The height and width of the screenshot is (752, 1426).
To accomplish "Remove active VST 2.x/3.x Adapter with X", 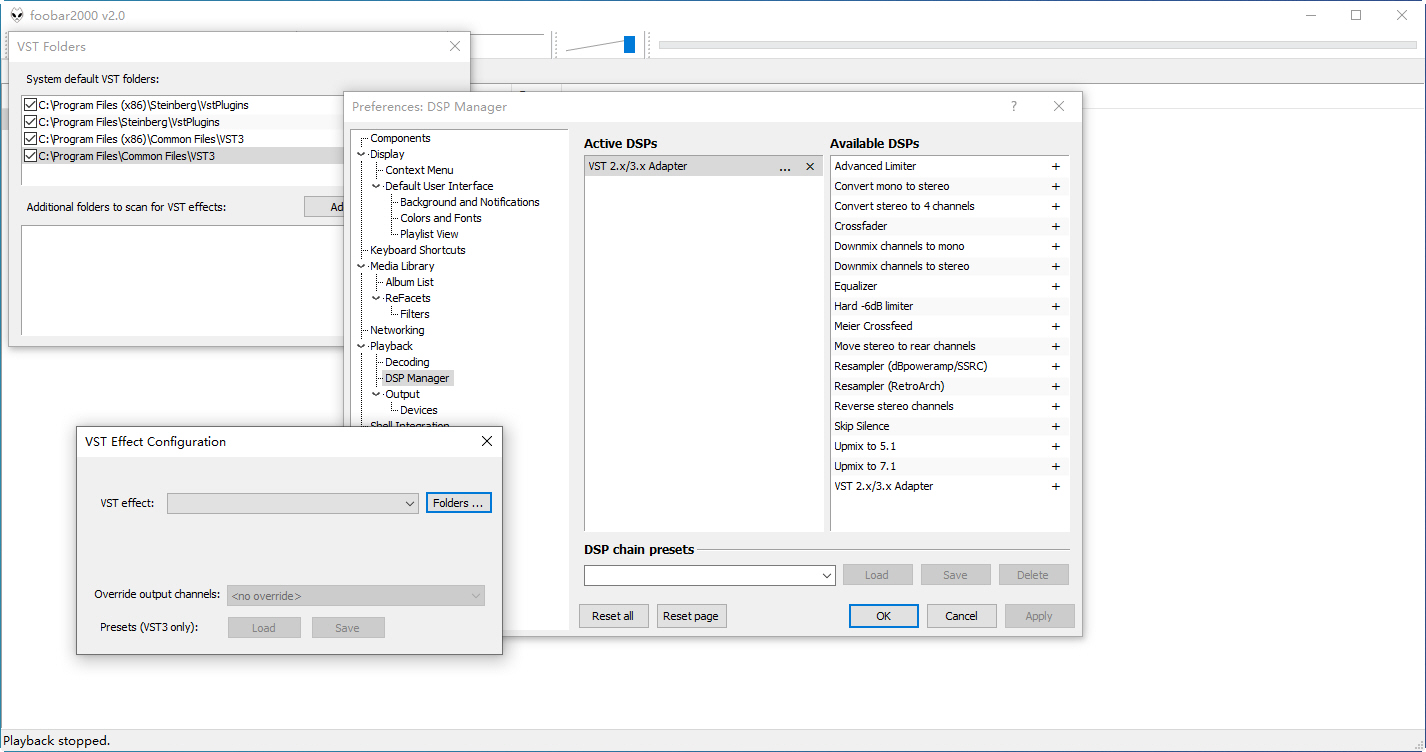I will click(810, 167).
